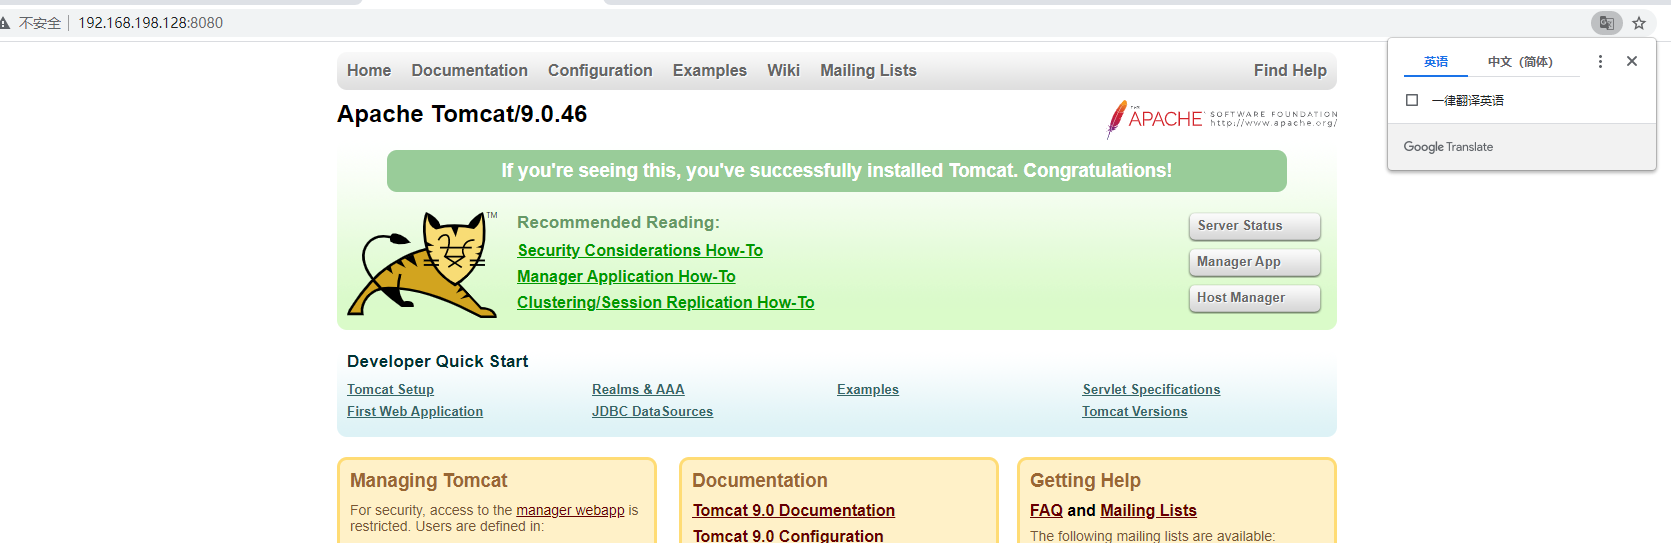Open Servlet Specifications link
The image size is (1671, 543).
tap(1151, 390)
